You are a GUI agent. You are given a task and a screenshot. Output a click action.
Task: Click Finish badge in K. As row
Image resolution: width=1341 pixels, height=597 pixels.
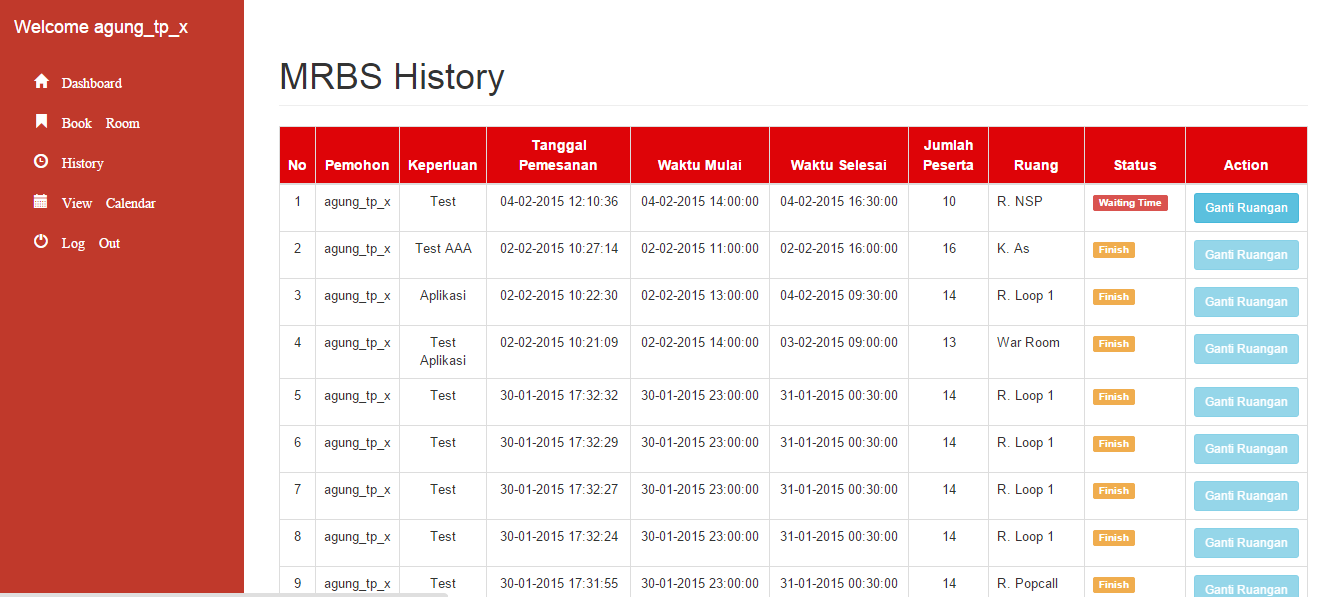pos(1114,250)
